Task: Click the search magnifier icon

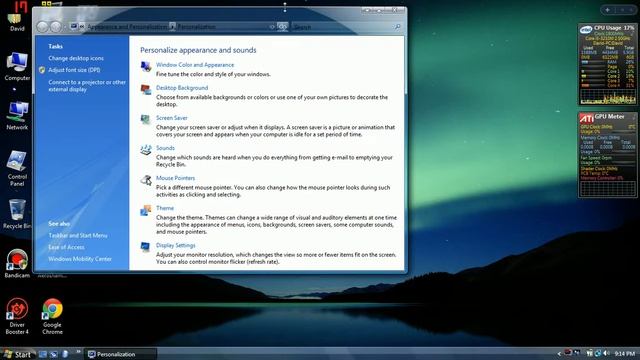Action: 397,27
